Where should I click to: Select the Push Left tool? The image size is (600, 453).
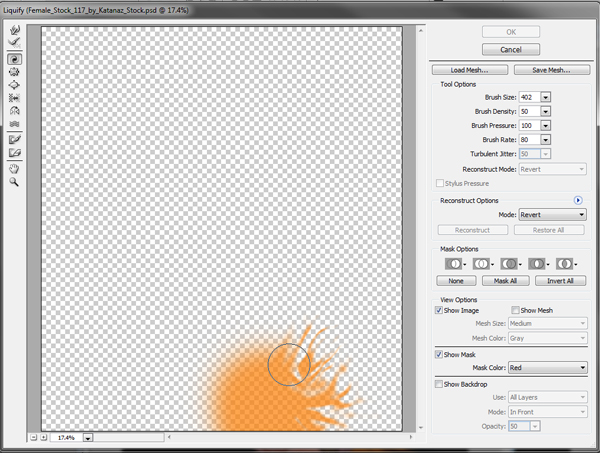pyautogui.click(x=15, y=98)
